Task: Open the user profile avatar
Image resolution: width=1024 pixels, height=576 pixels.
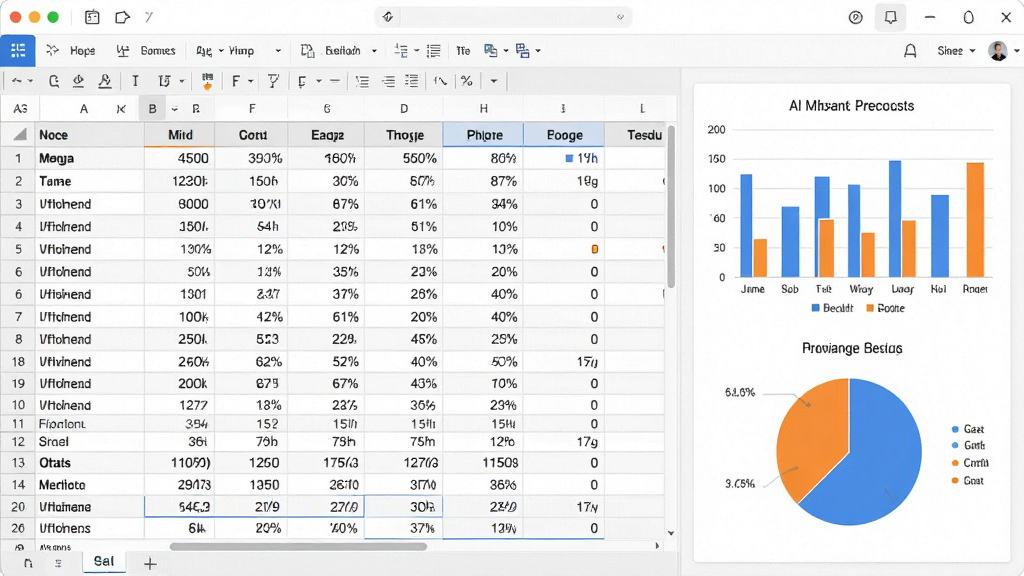Action: point(998,50)
